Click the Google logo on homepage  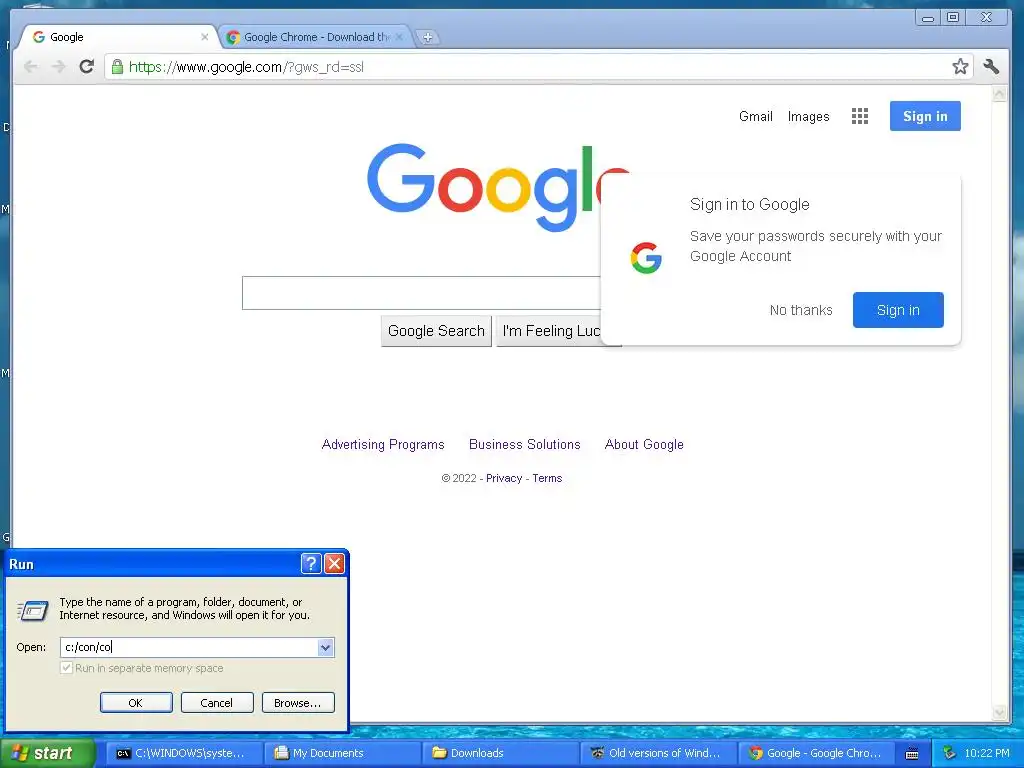tap(498, 187)
